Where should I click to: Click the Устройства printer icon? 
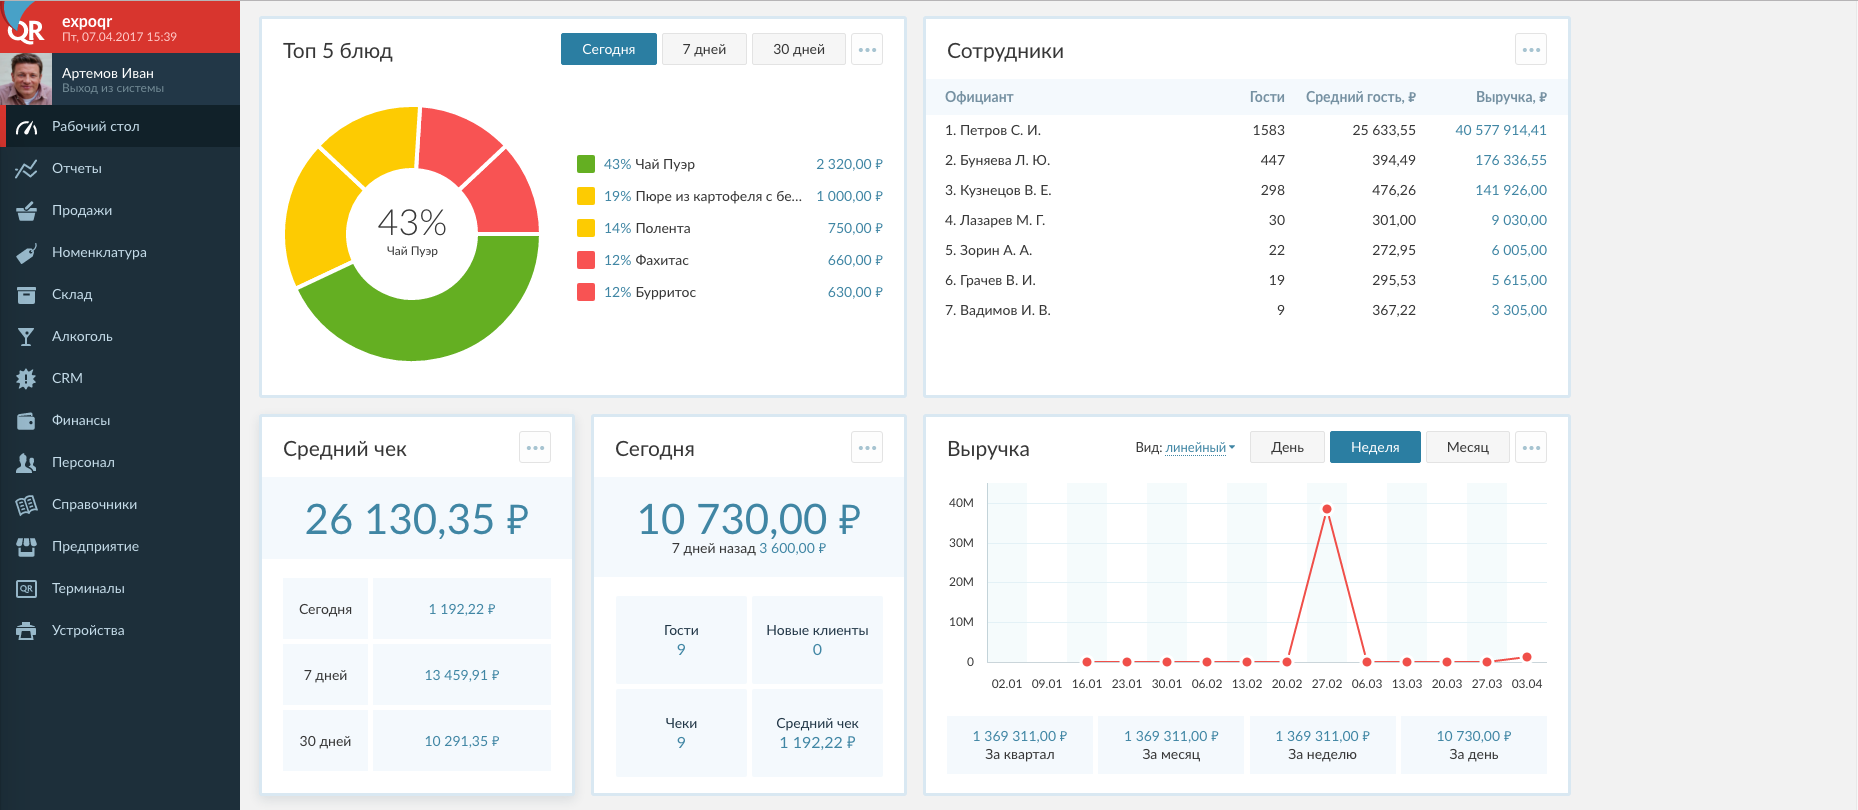point(26,631)
